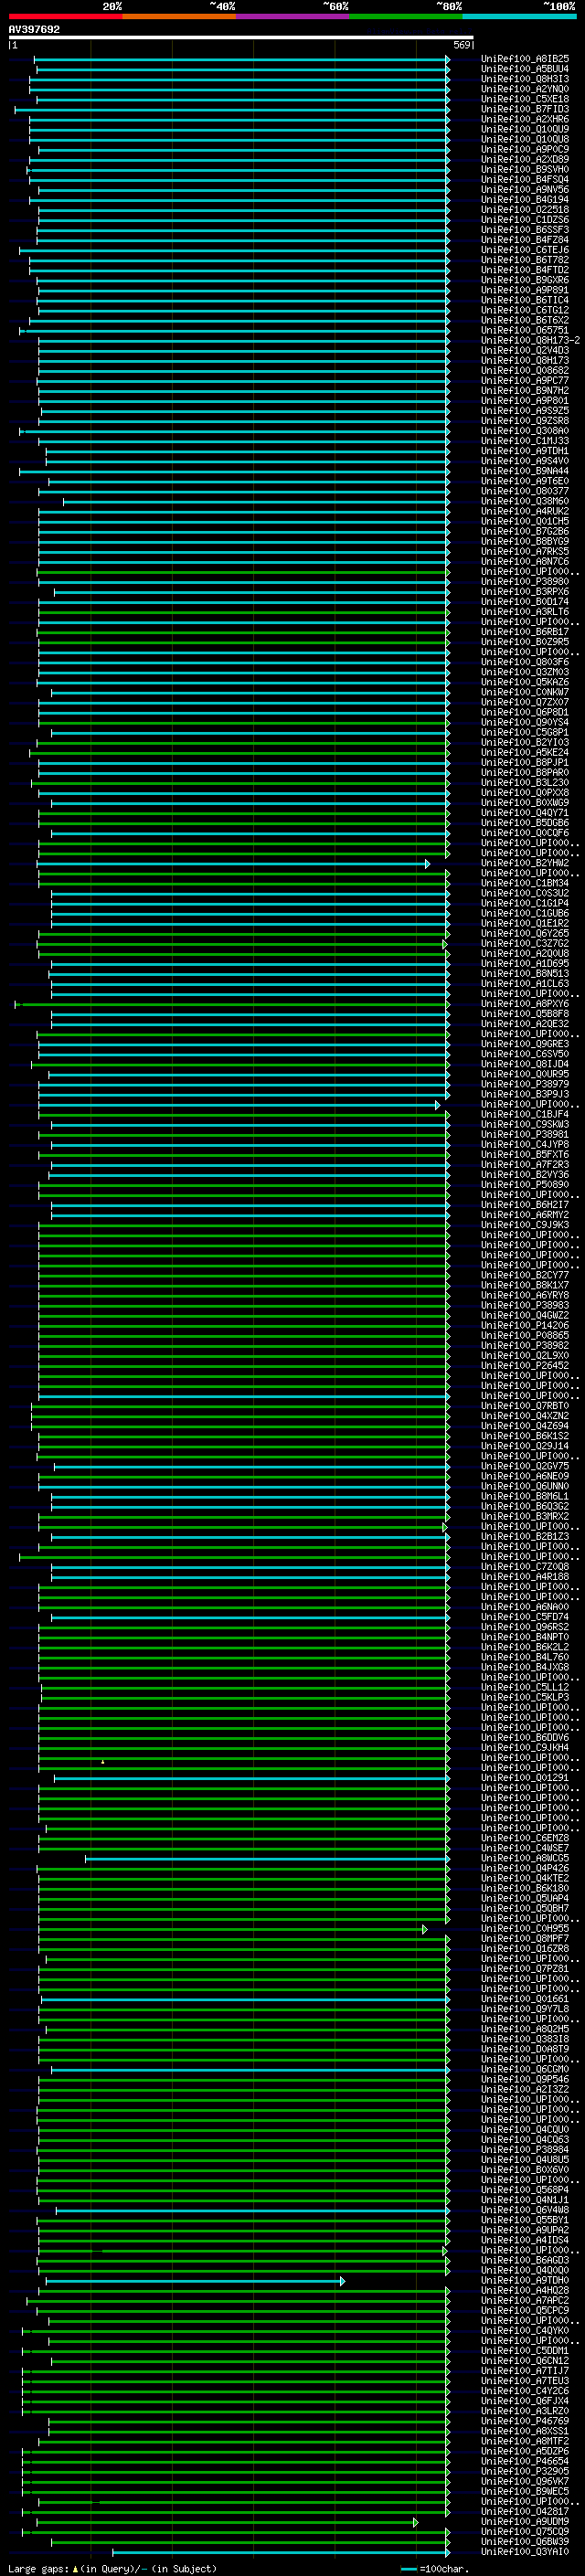The height and width of the screenshot is (2576, 585).
Task: Select label UniRef100_P26452
Action: (525, 1365)
